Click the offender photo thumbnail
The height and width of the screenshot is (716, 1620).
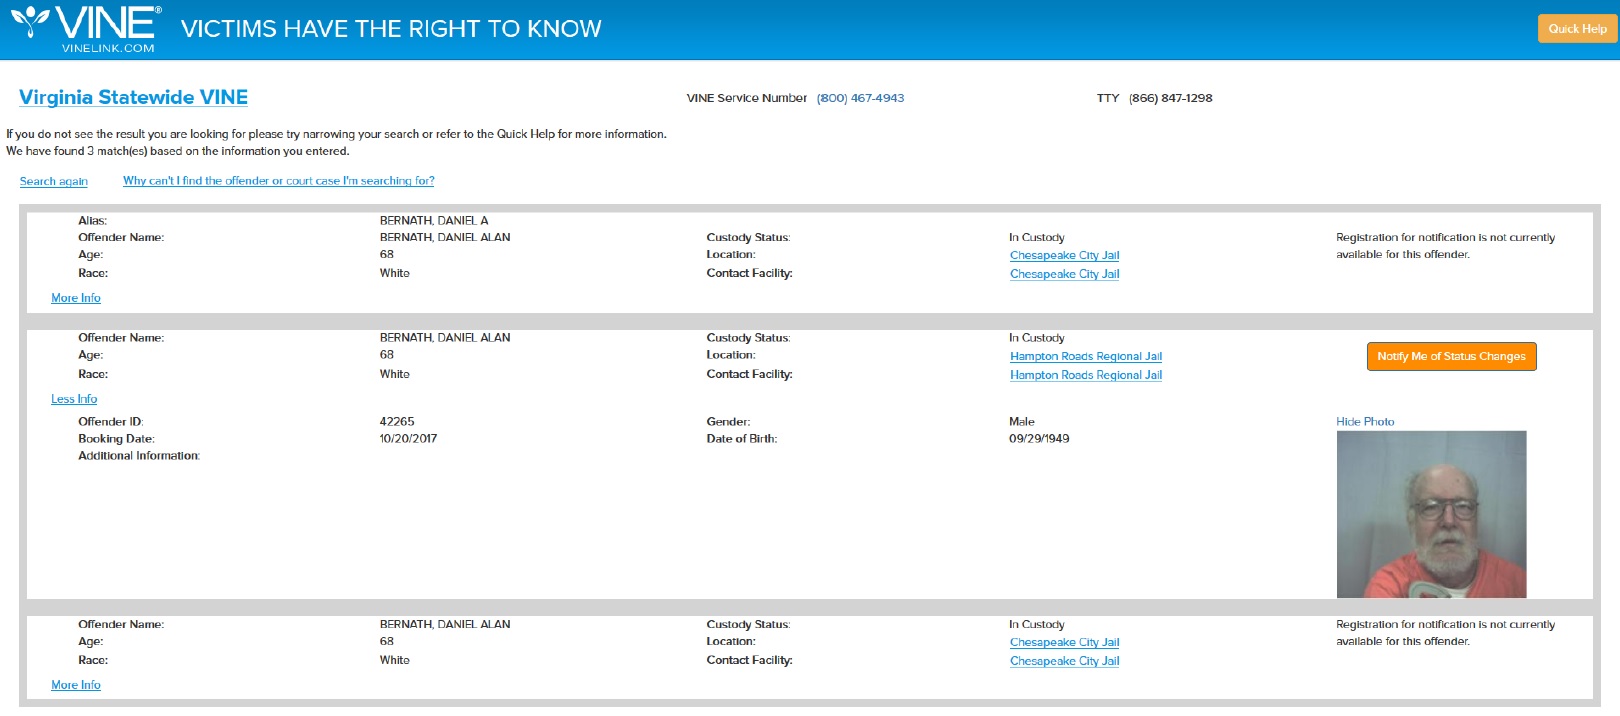[x=1431, y=514]
